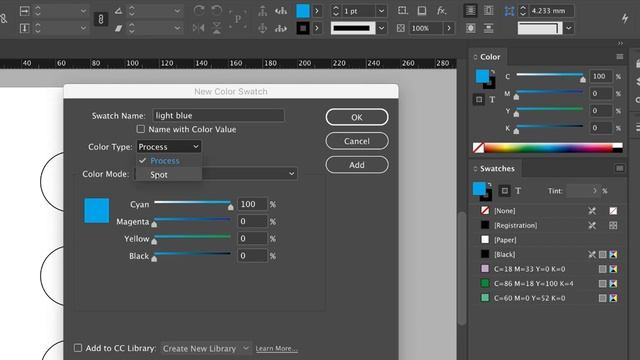This screenshot has height=360, width=640.
Task: Open the fill color flyout arrow
Action: tap(317, 11)
